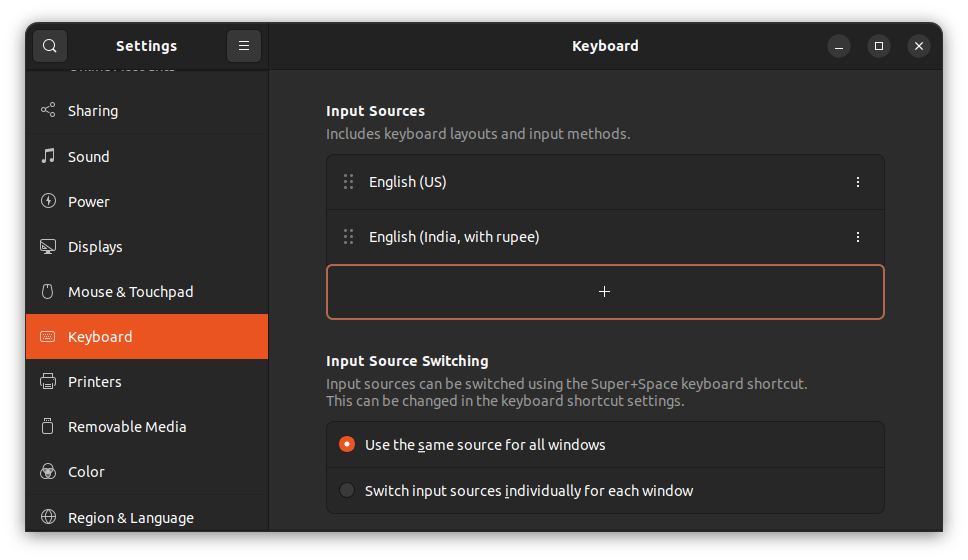This screenshot has width=968, height=560.
Task: Click the search icon in Settings header
Action: [x=49, y=46]
